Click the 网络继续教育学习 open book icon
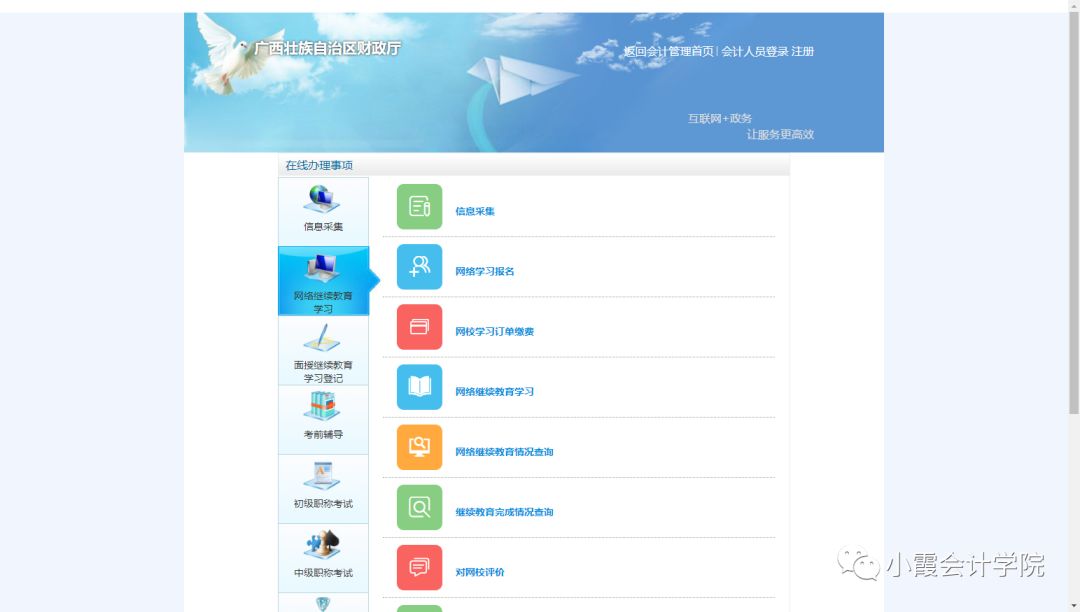Image resolution: width=1080 pixels, height=612 pixels. (x=418, y=388)
